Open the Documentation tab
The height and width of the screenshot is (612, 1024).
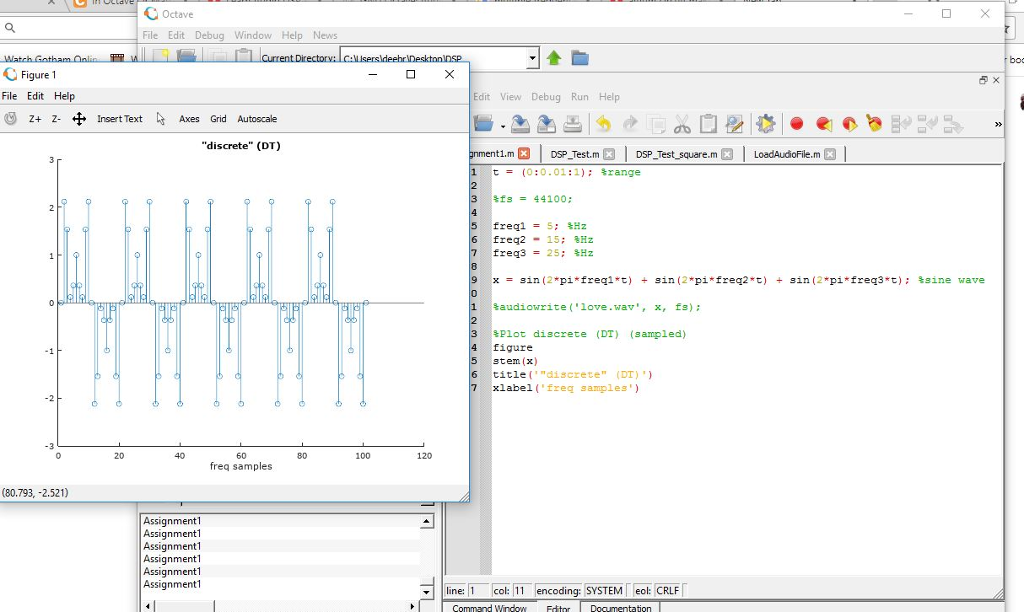click(x=620, y=607)
